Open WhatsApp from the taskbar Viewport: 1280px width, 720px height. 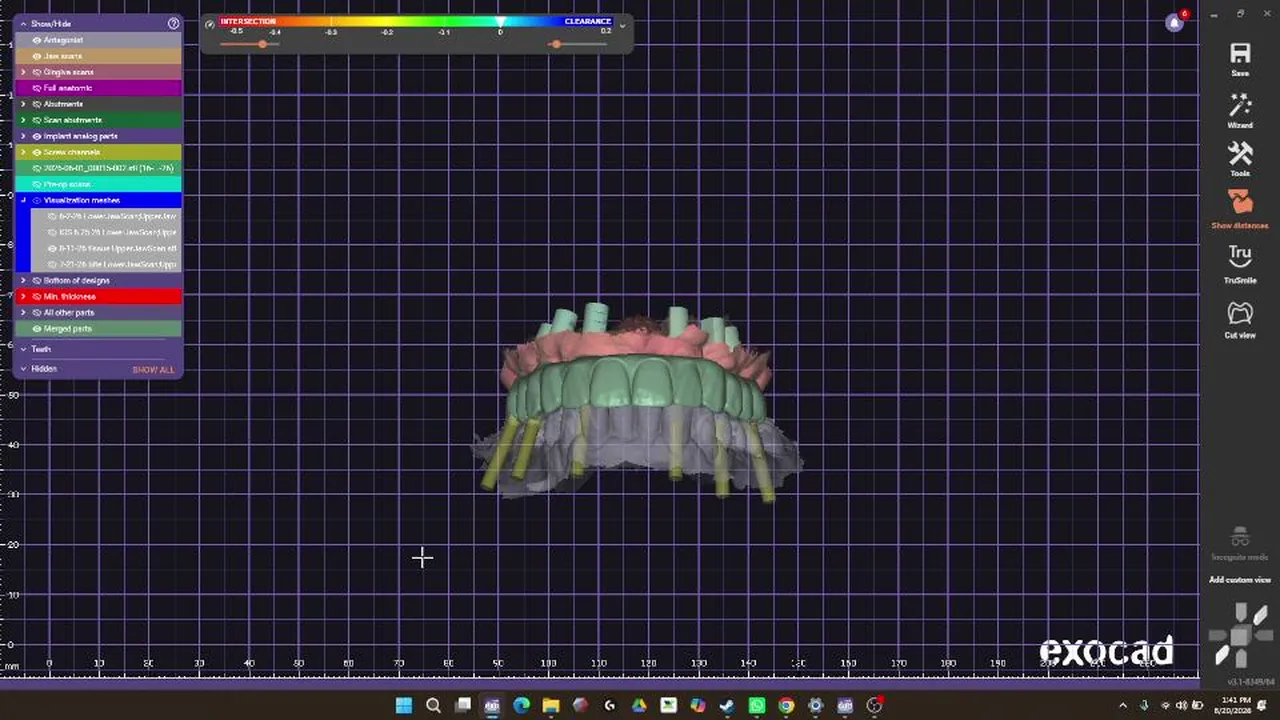757,706
